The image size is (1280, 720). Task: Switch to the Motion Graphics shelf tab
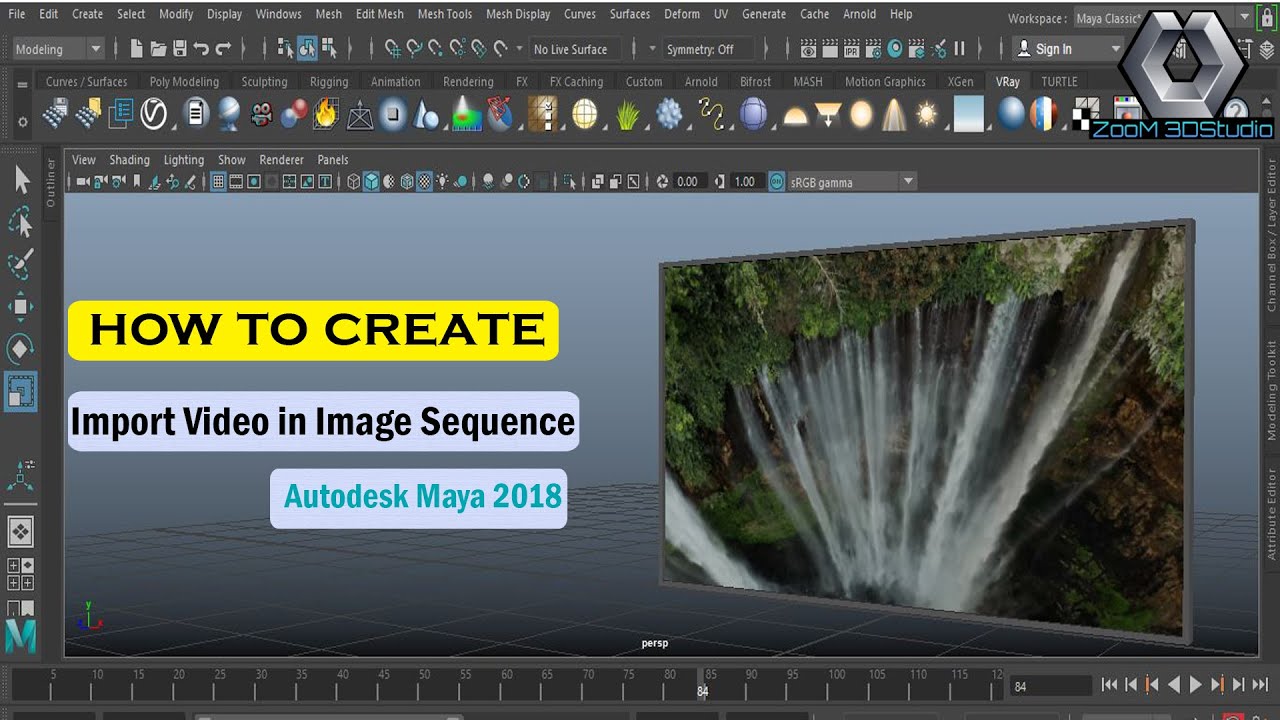tap(885, 82)
